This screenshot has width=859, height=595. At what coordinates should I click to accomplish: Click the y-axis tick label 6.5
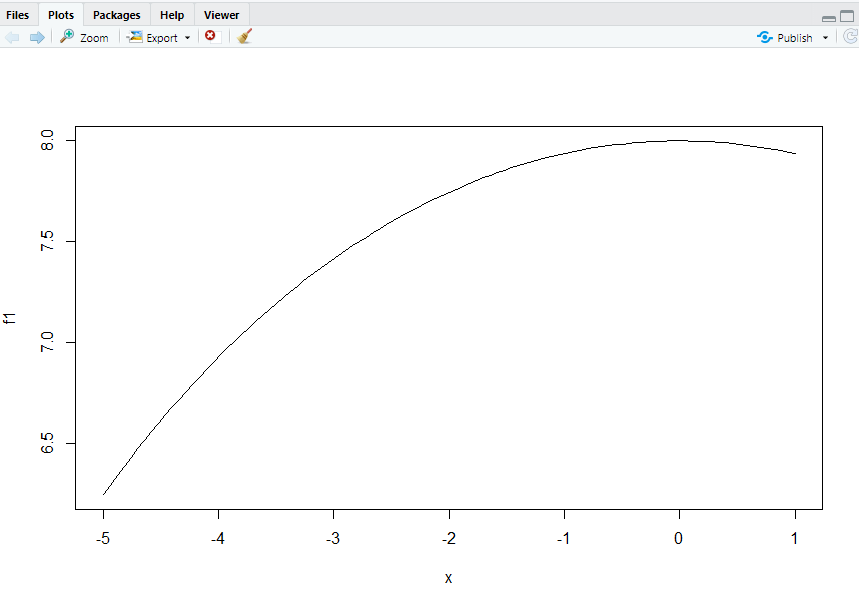pos(47,443)
